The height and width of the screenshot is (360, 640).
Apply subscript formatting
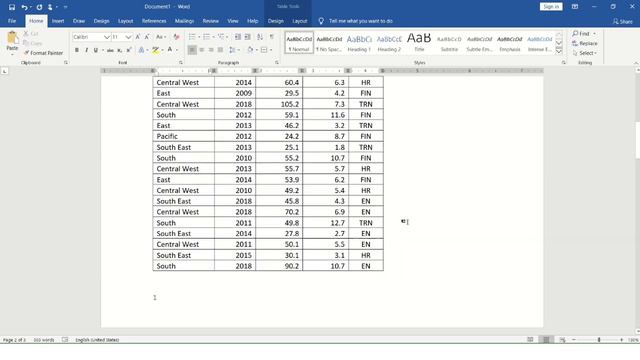coord(120,50)
